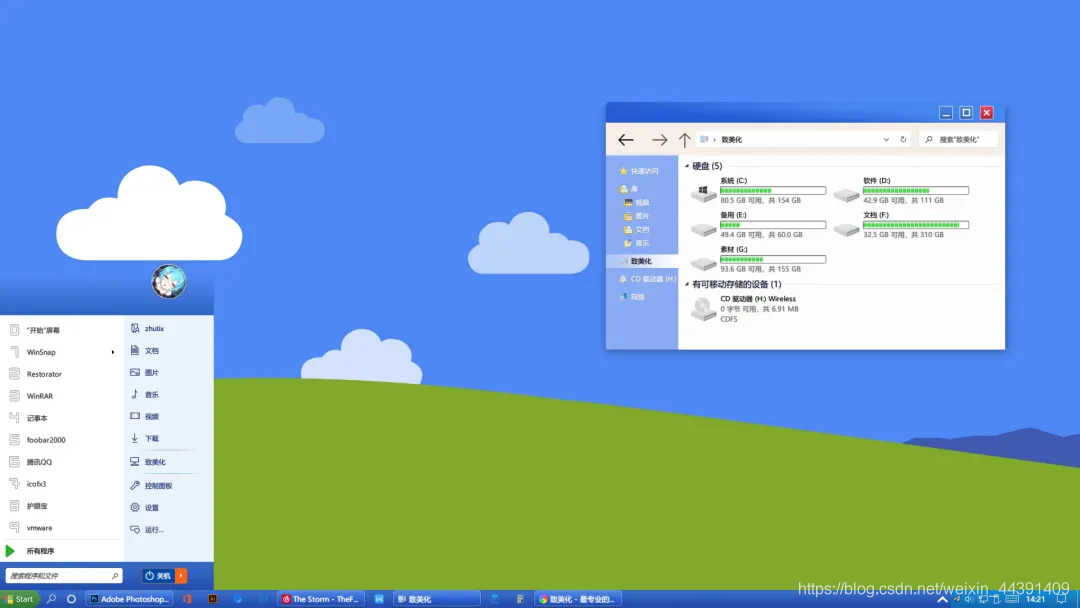Click the vmware program icon
Screen dimensions: 1080x608
pos(14,528)
